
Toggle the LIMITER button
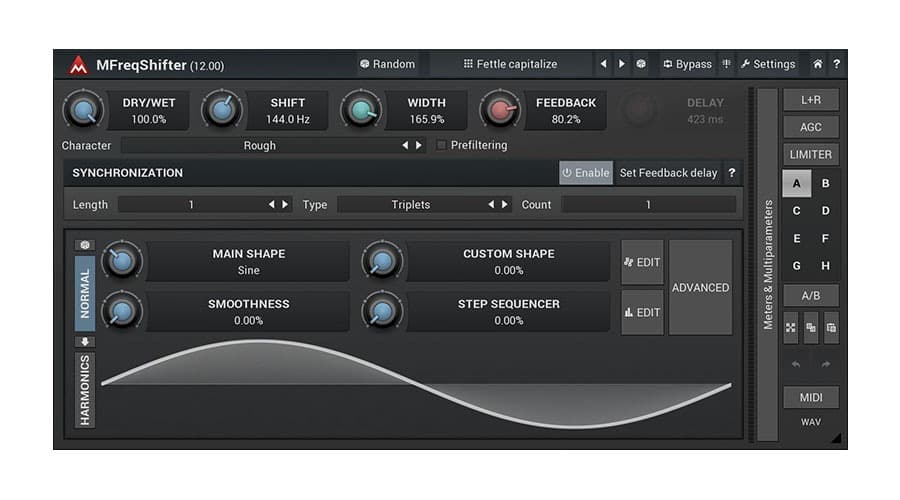tap(811, 154)
